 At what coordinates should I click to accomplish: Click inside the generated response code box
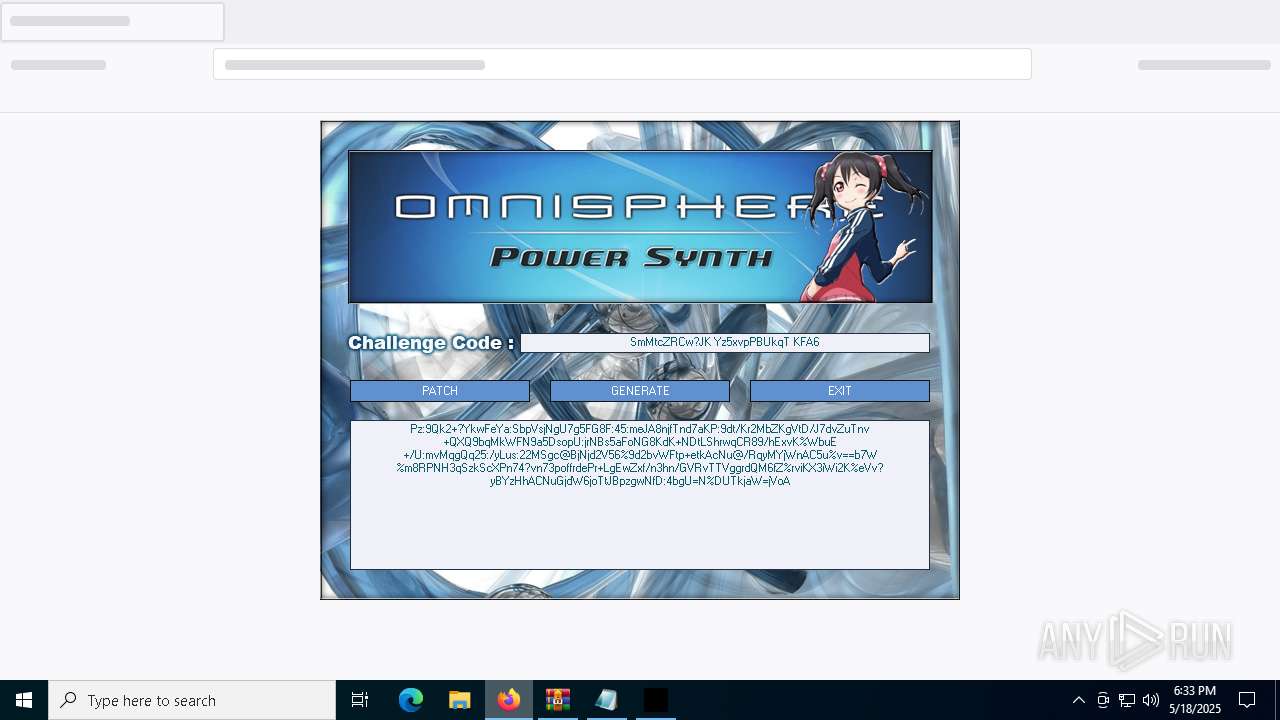pos(640,495)
